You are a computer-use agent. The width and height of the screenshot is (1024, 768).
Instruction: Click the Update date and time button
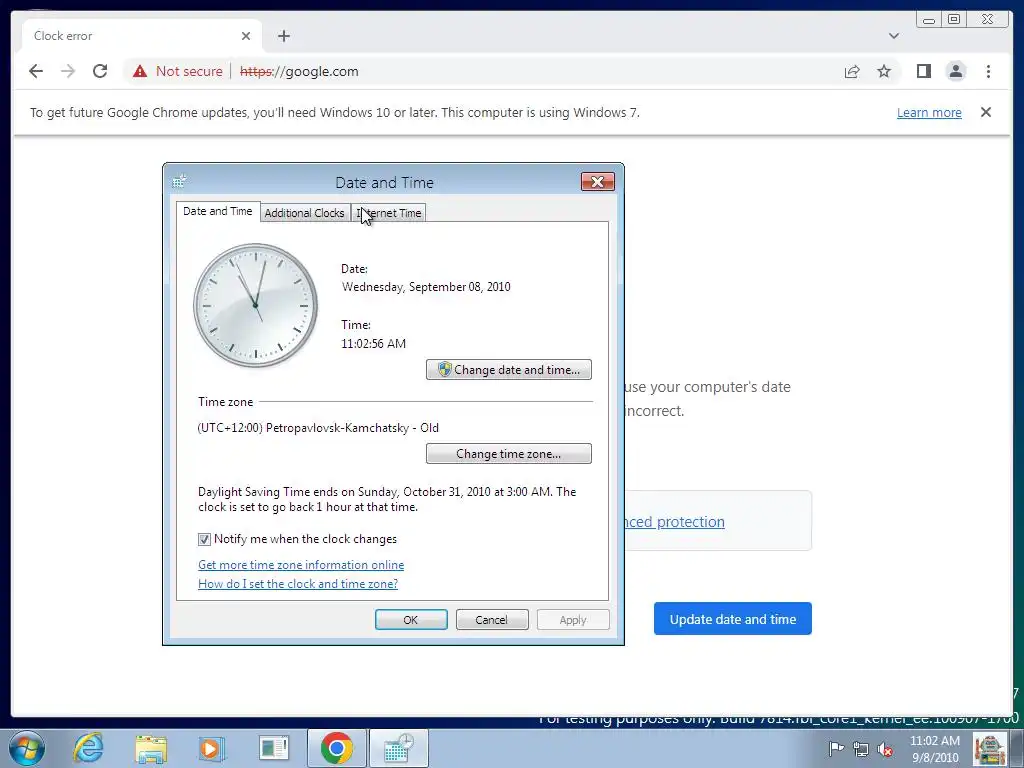click(x=733, y=619)
